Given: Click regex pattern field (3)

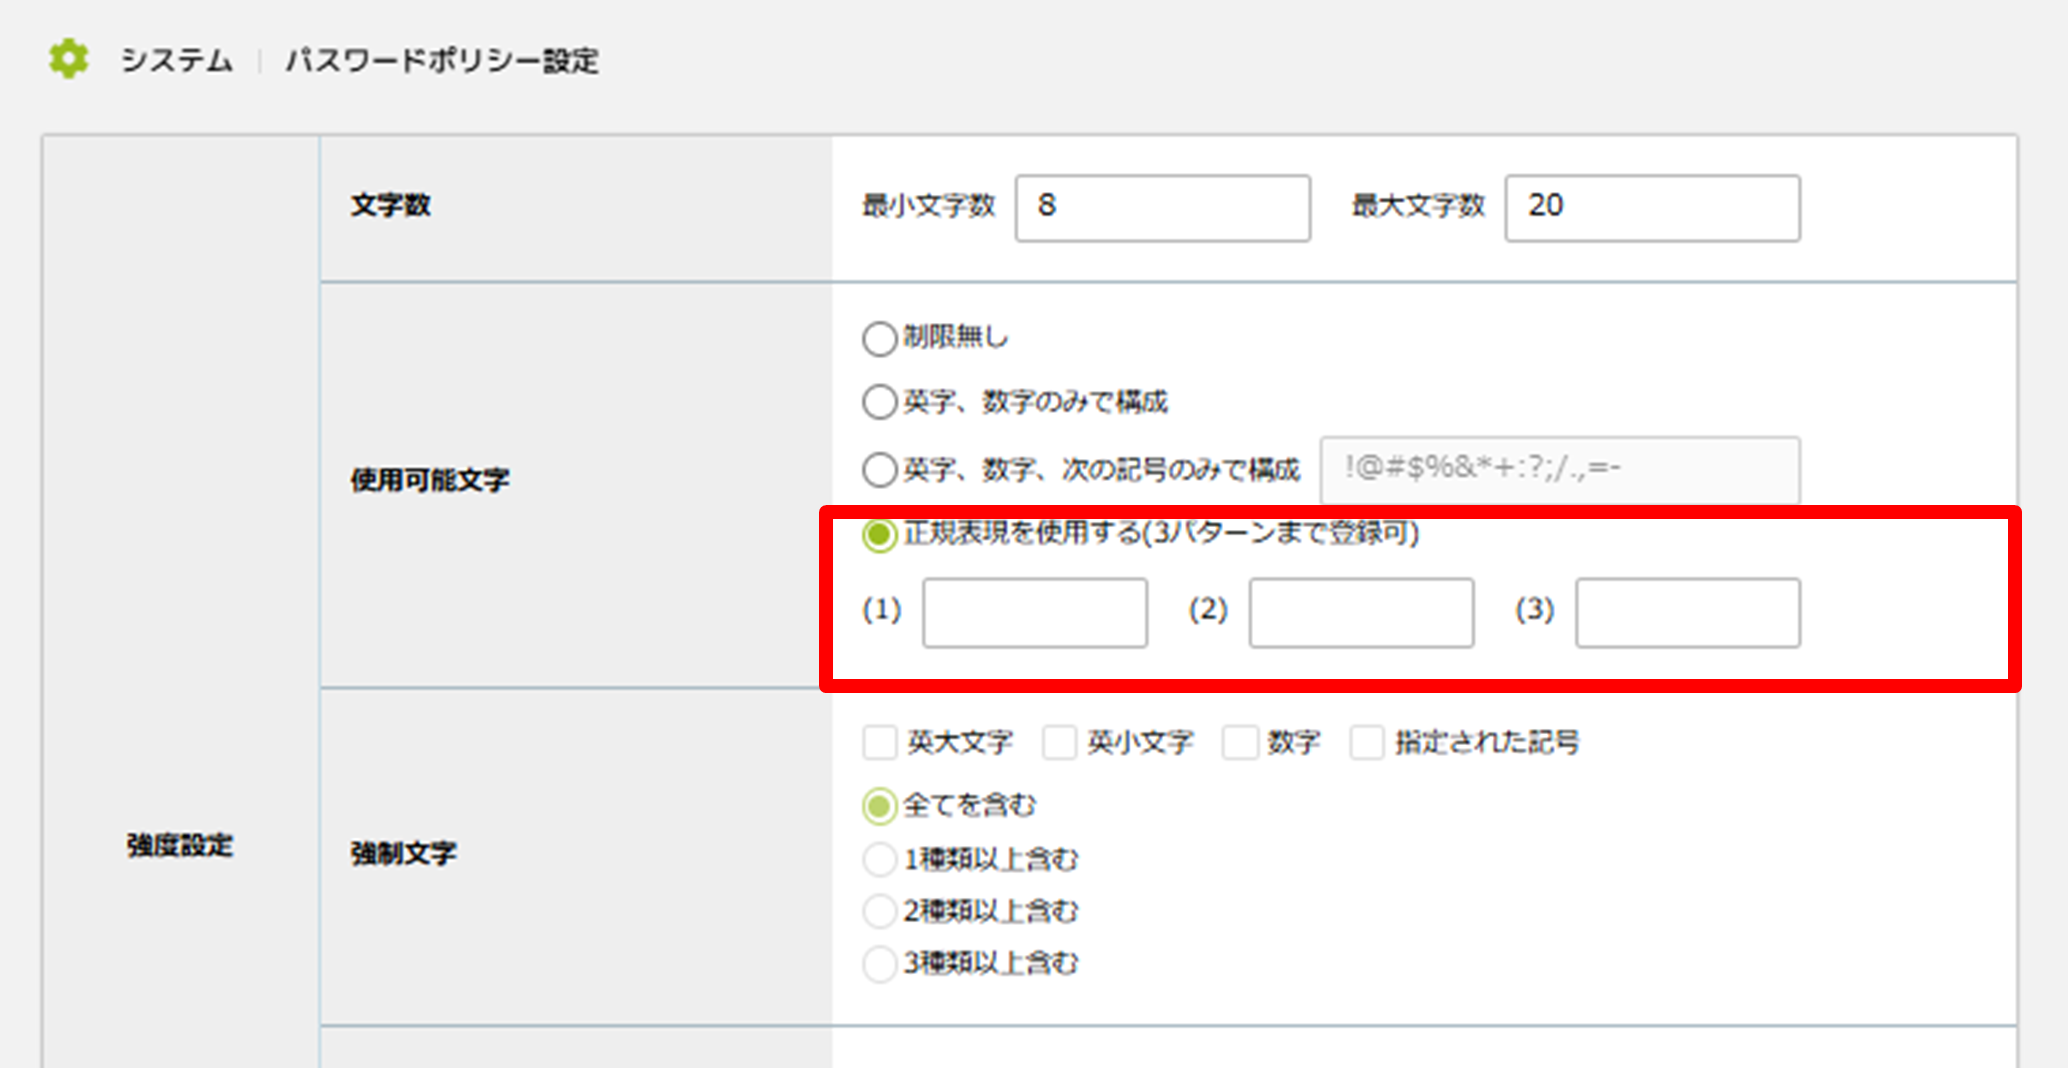Looking at the screenshot, I should point(1688,612).
